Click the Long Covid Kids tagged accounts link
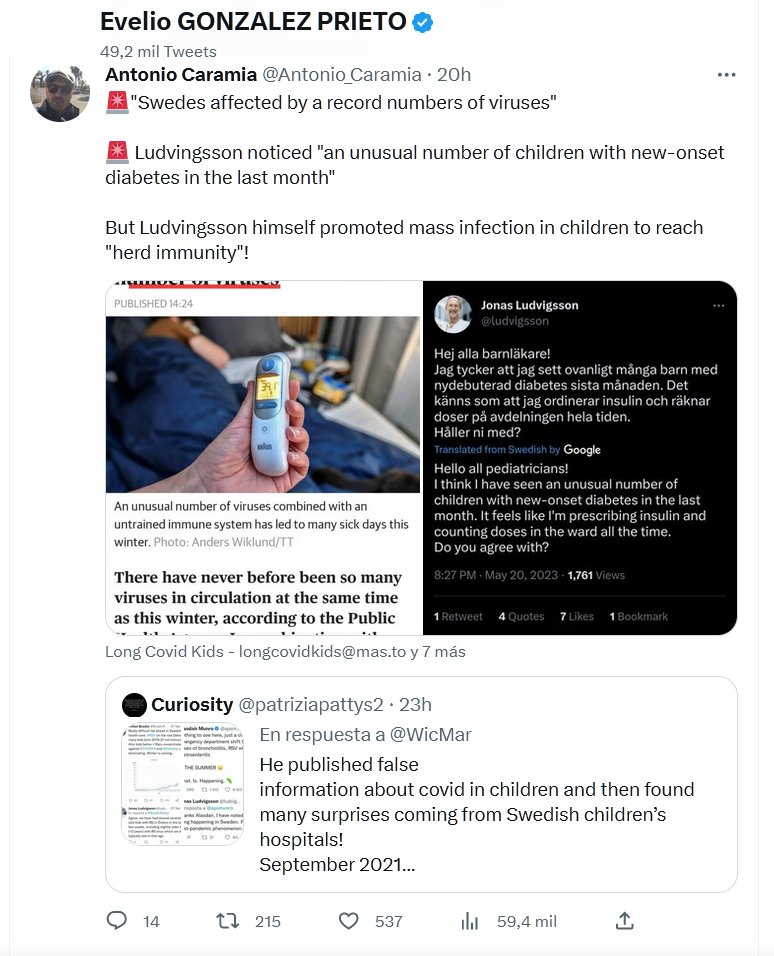The image size is (774, 956). (285, 652)
